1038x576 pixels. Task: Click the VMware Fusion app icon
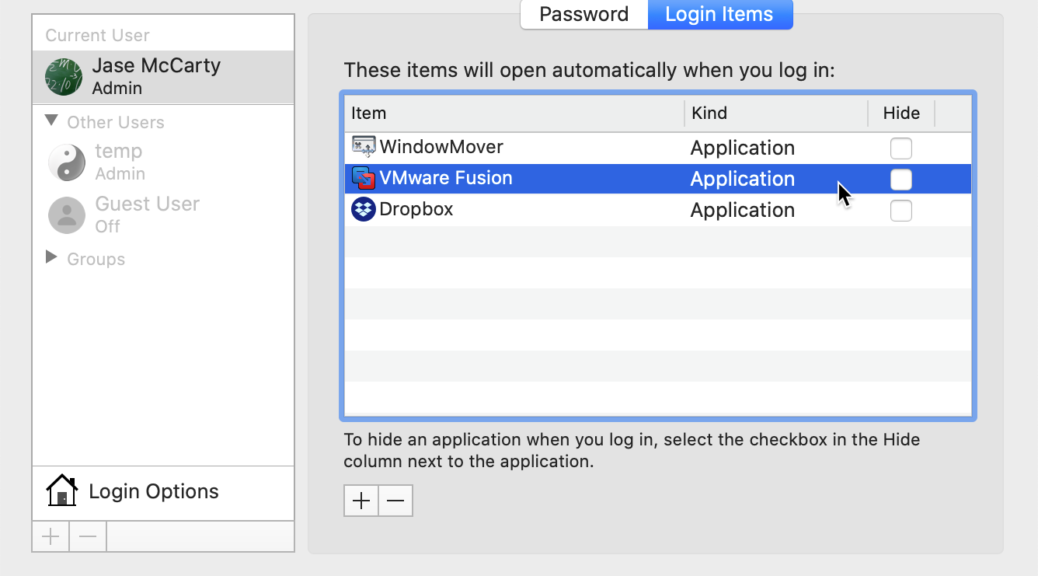click(363, 178)
